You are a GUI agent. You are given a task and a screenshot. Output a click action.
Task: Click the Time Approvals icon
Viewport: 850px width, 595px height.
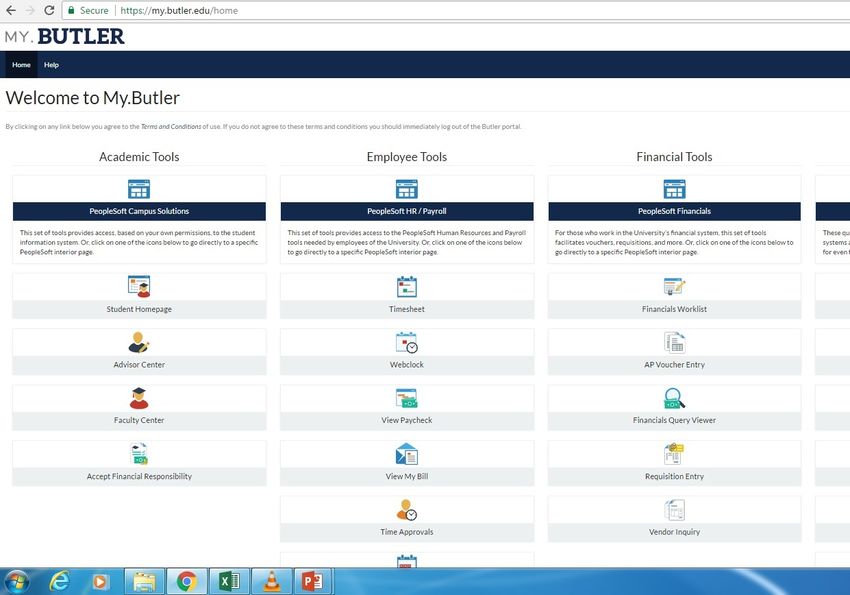click(407, 510)
